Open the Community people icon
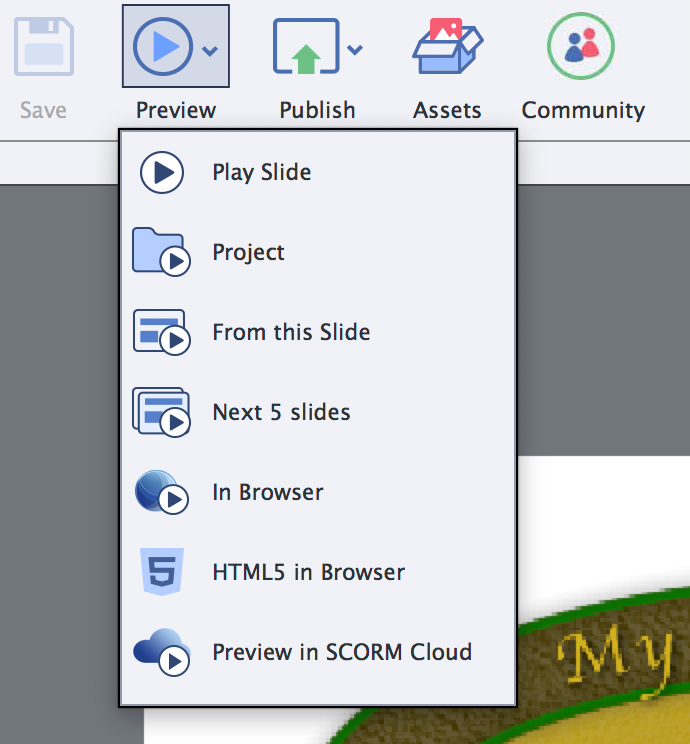Viewport: 690px width, 744px height. click(581, 46)
